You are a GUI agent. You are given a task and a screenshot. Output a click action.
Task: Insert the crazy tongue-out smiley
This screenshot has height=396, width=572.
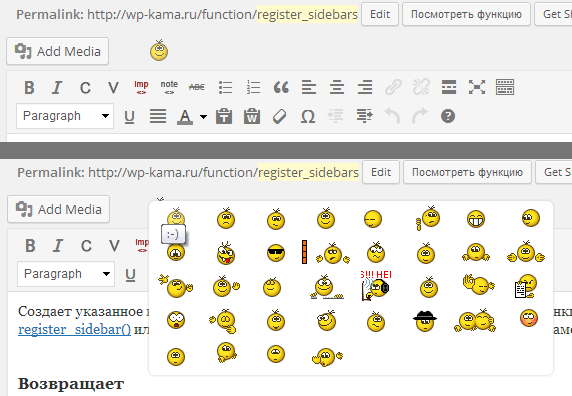(x=226, y=253)
